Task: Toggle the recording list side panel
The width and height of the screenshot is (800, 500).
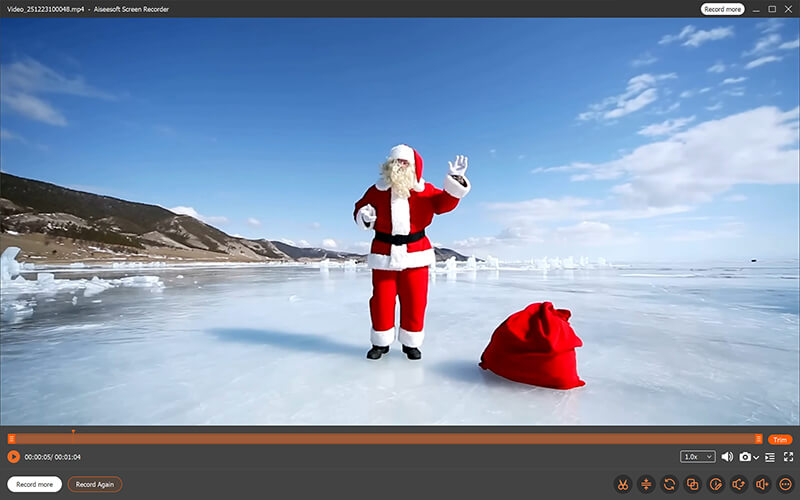Action: (771, 457)
